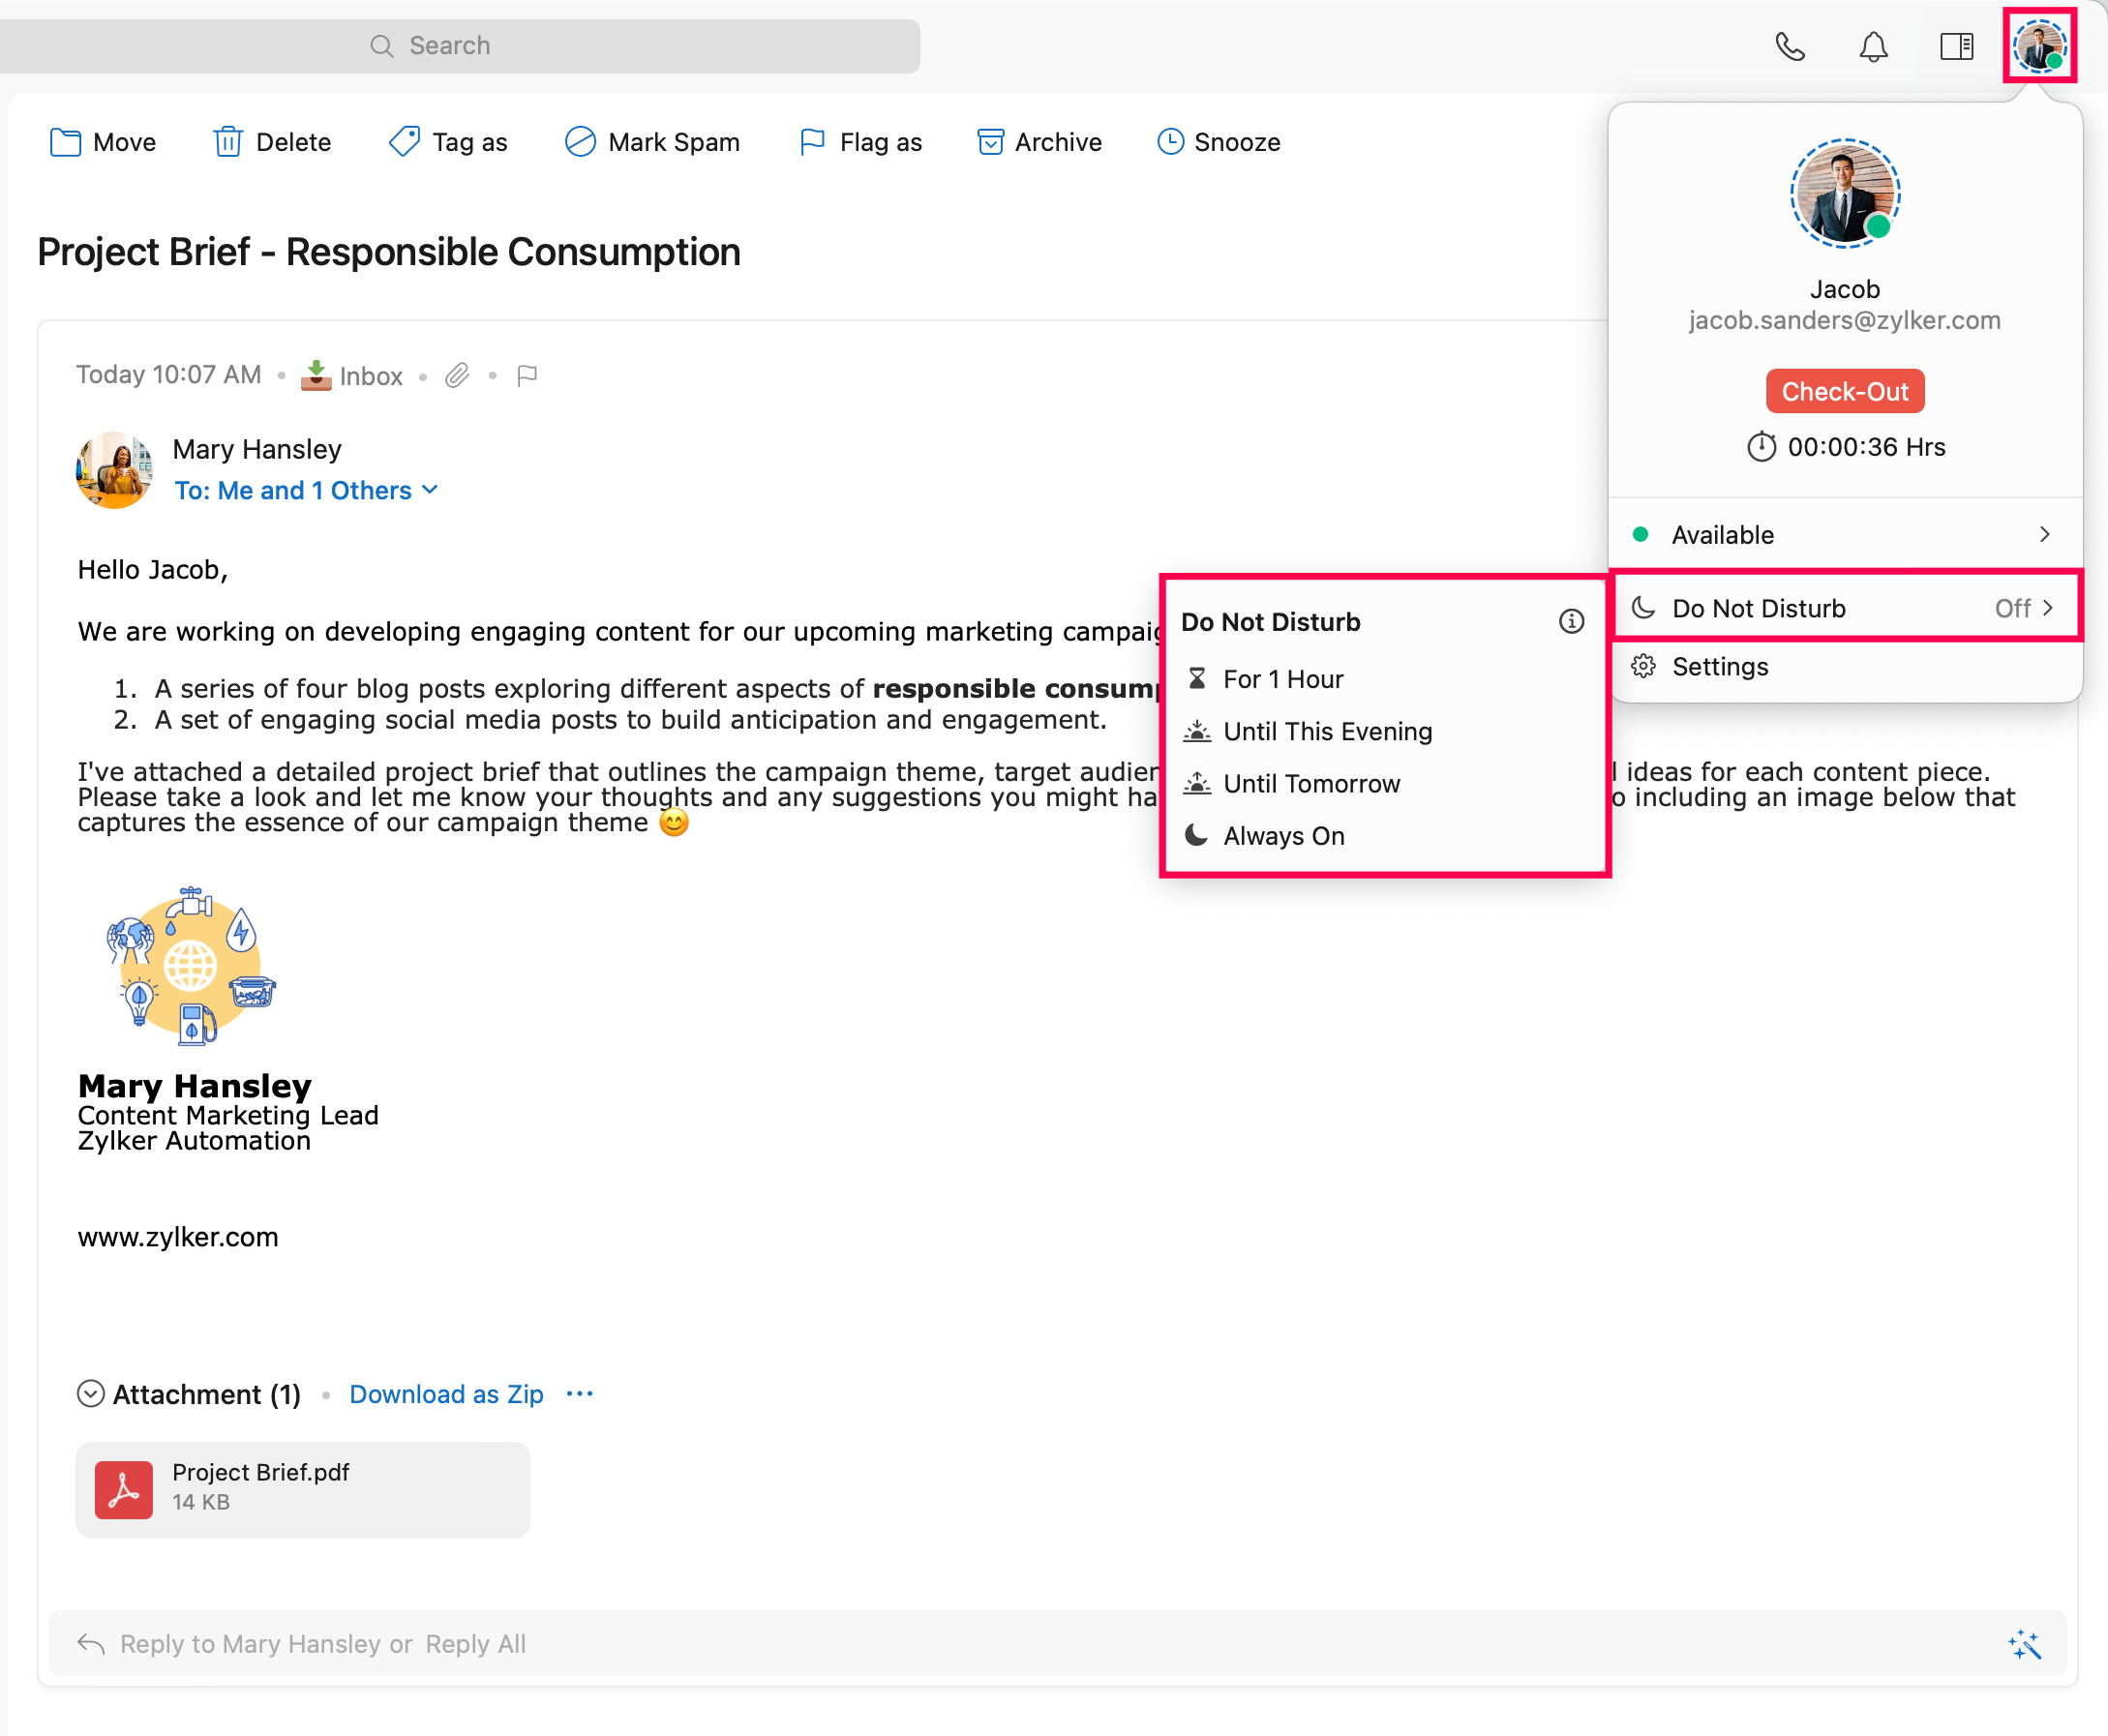Open attachment more options ellipsis
This screenshot has height=1736, width=2108.
pos(580,1394)
